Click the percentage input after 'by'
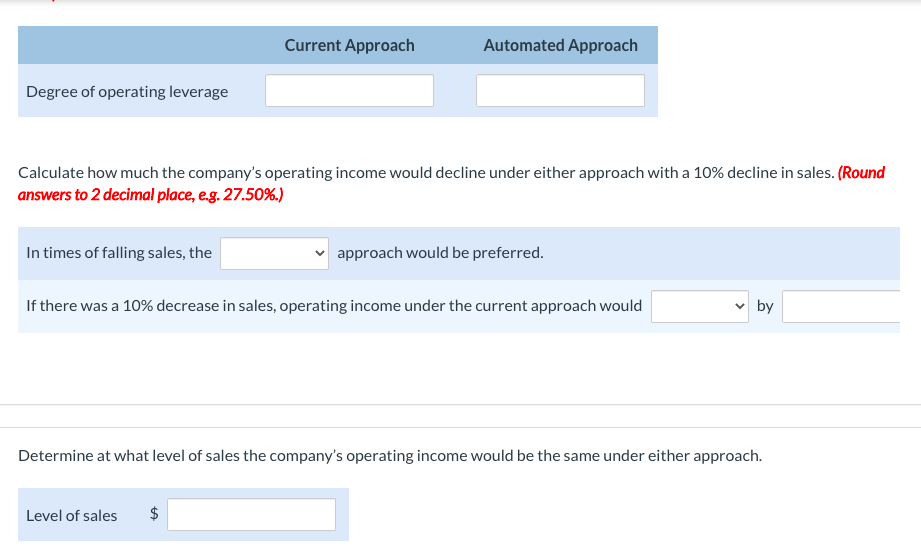The image size is (921, 560). tap(841, 306)
